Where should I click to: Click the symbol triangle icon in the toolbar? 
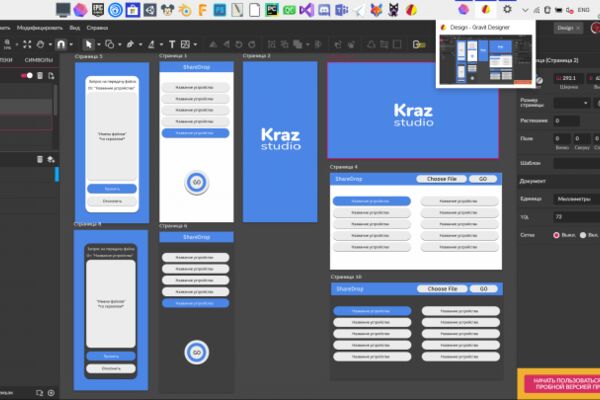(371, 44)
